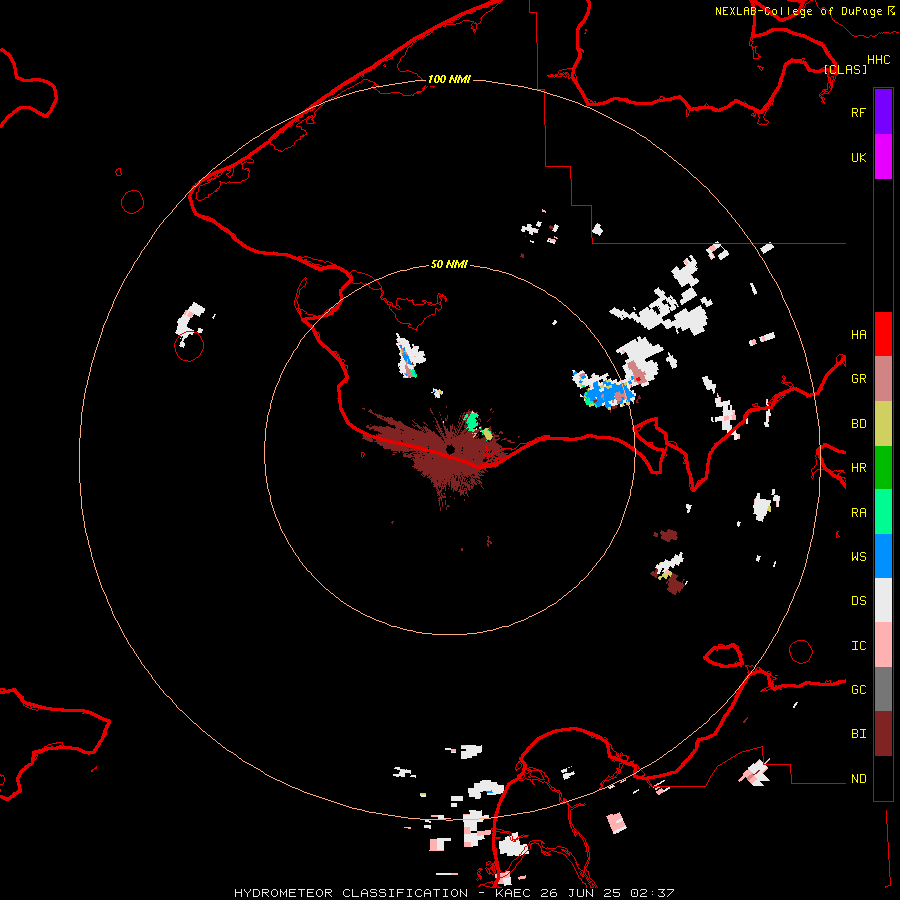Click the '[CLAS]' unit label
Viewport: 900px width, 900px height.
click(845, 69)
